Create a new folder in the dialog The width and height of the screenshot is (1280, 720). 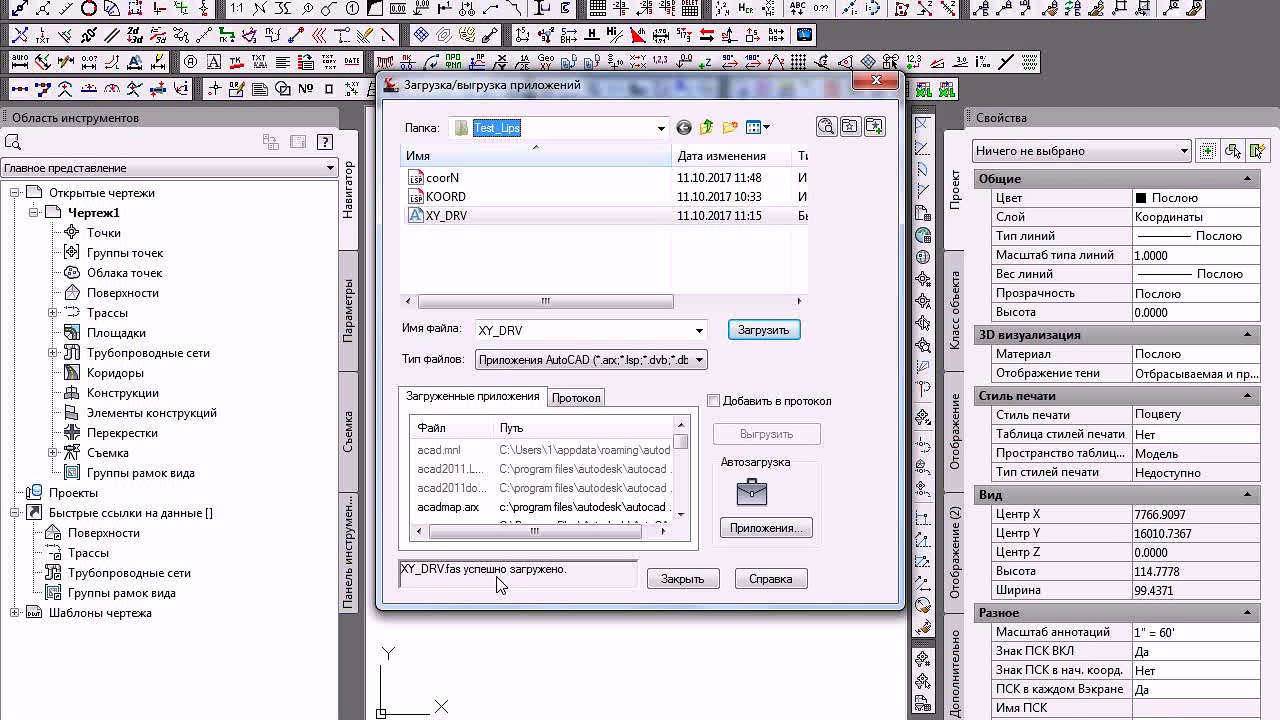point(730,127)
